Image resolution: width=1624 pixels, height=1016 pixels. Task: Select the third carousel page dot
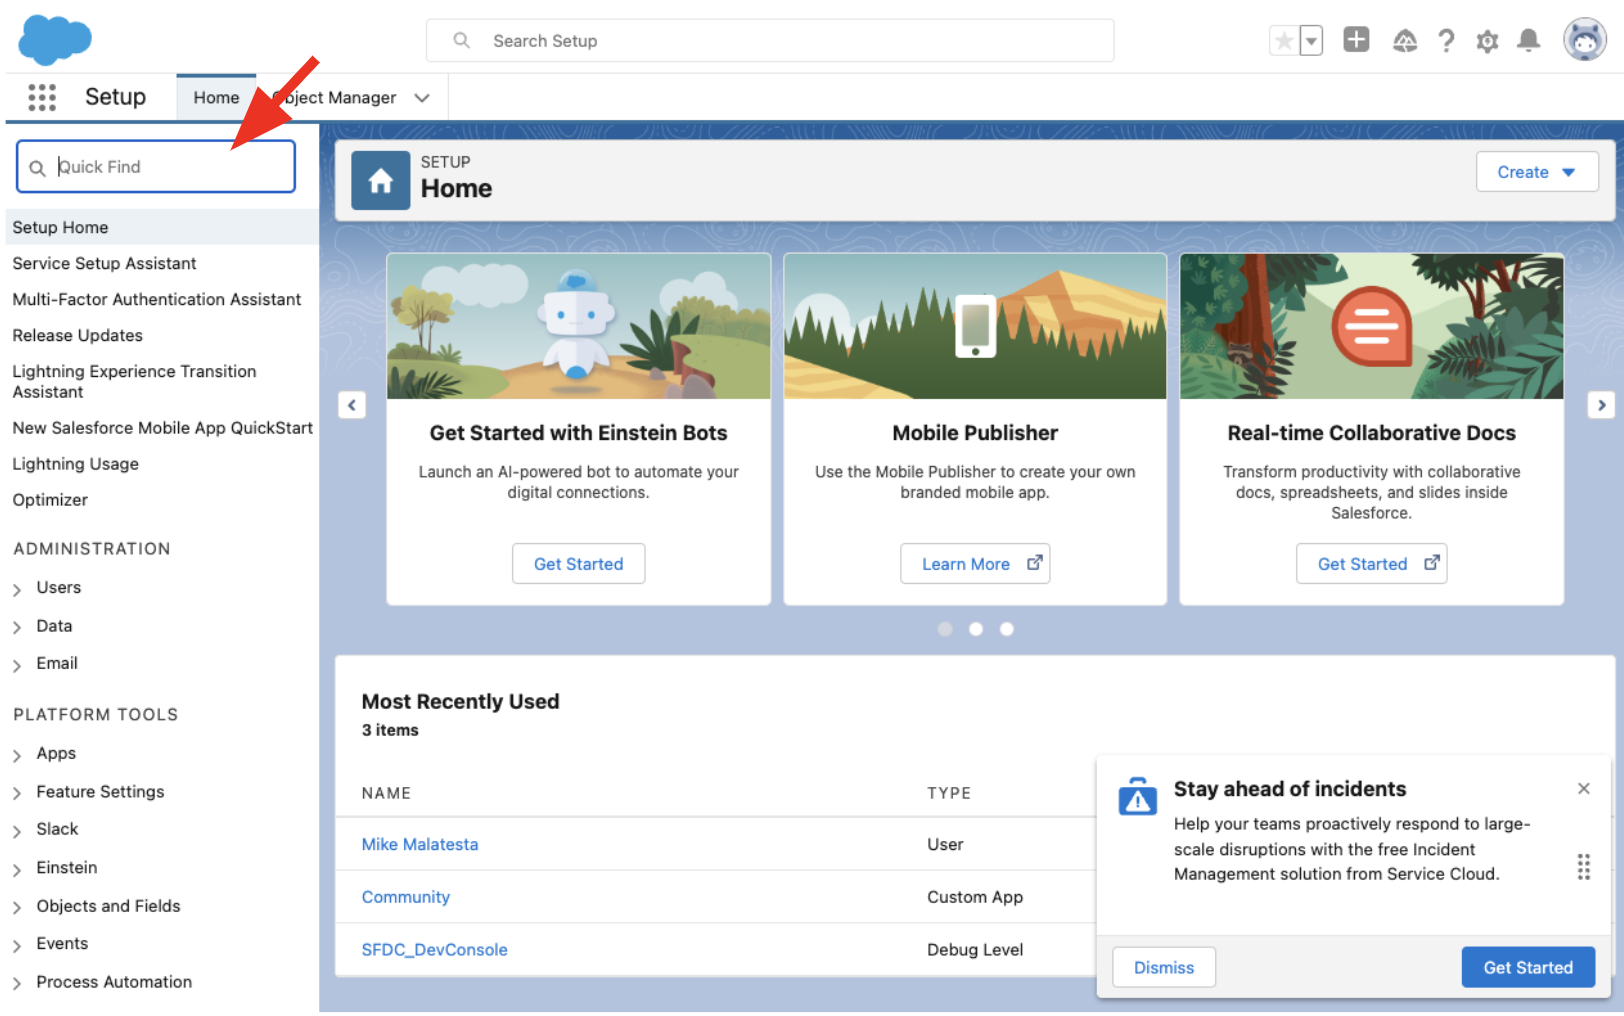tap(1007, 629)
